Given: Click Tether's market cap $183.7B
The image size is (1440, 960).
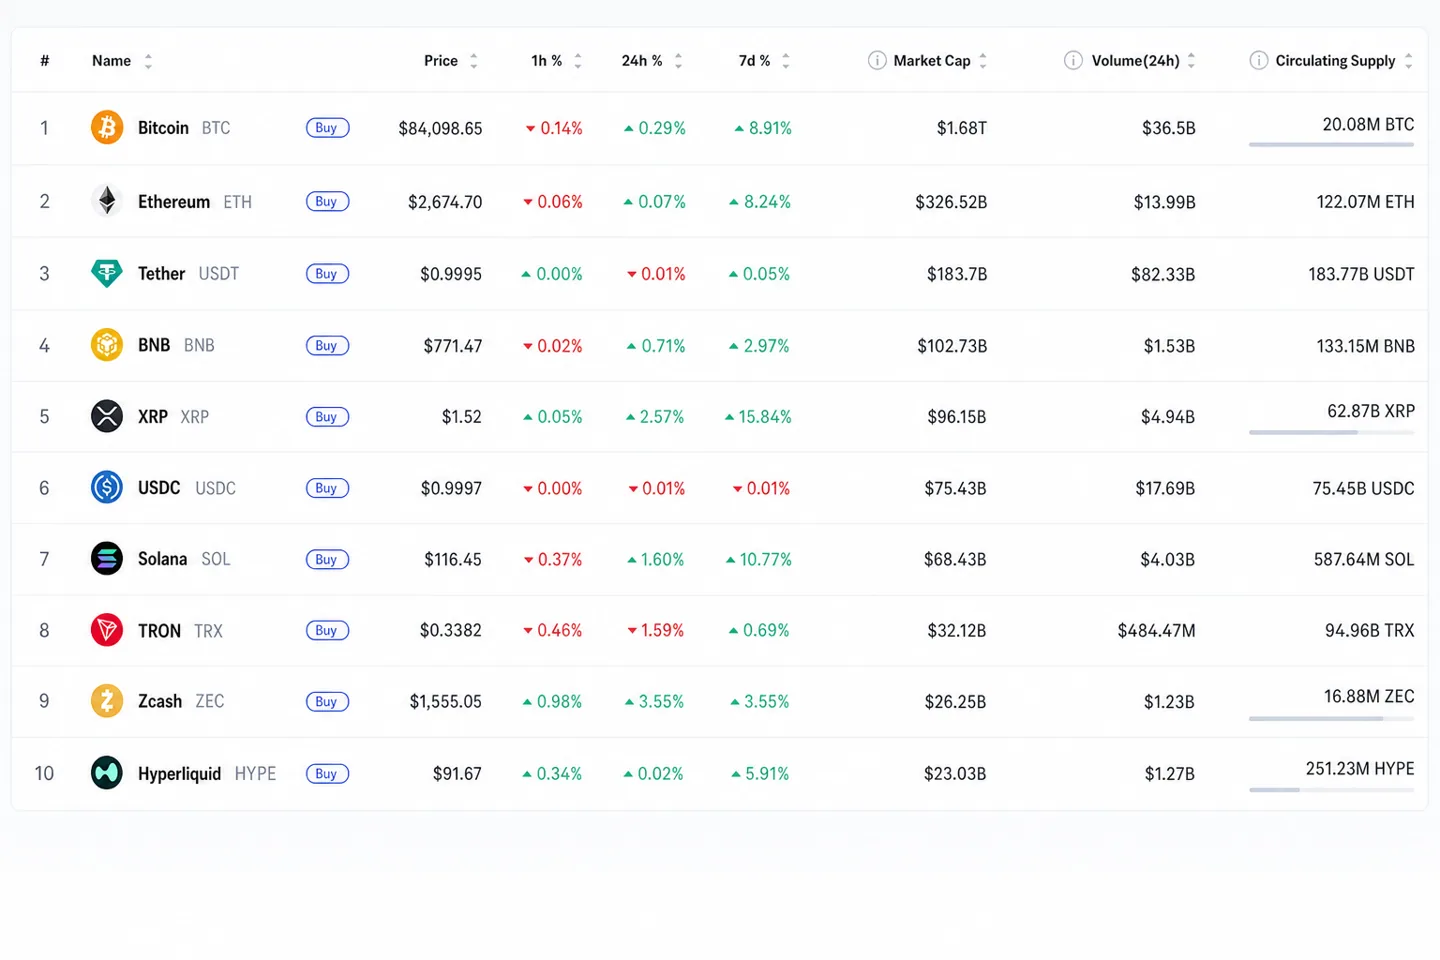Looking at the screenshot, I should (x=957, y=274).
